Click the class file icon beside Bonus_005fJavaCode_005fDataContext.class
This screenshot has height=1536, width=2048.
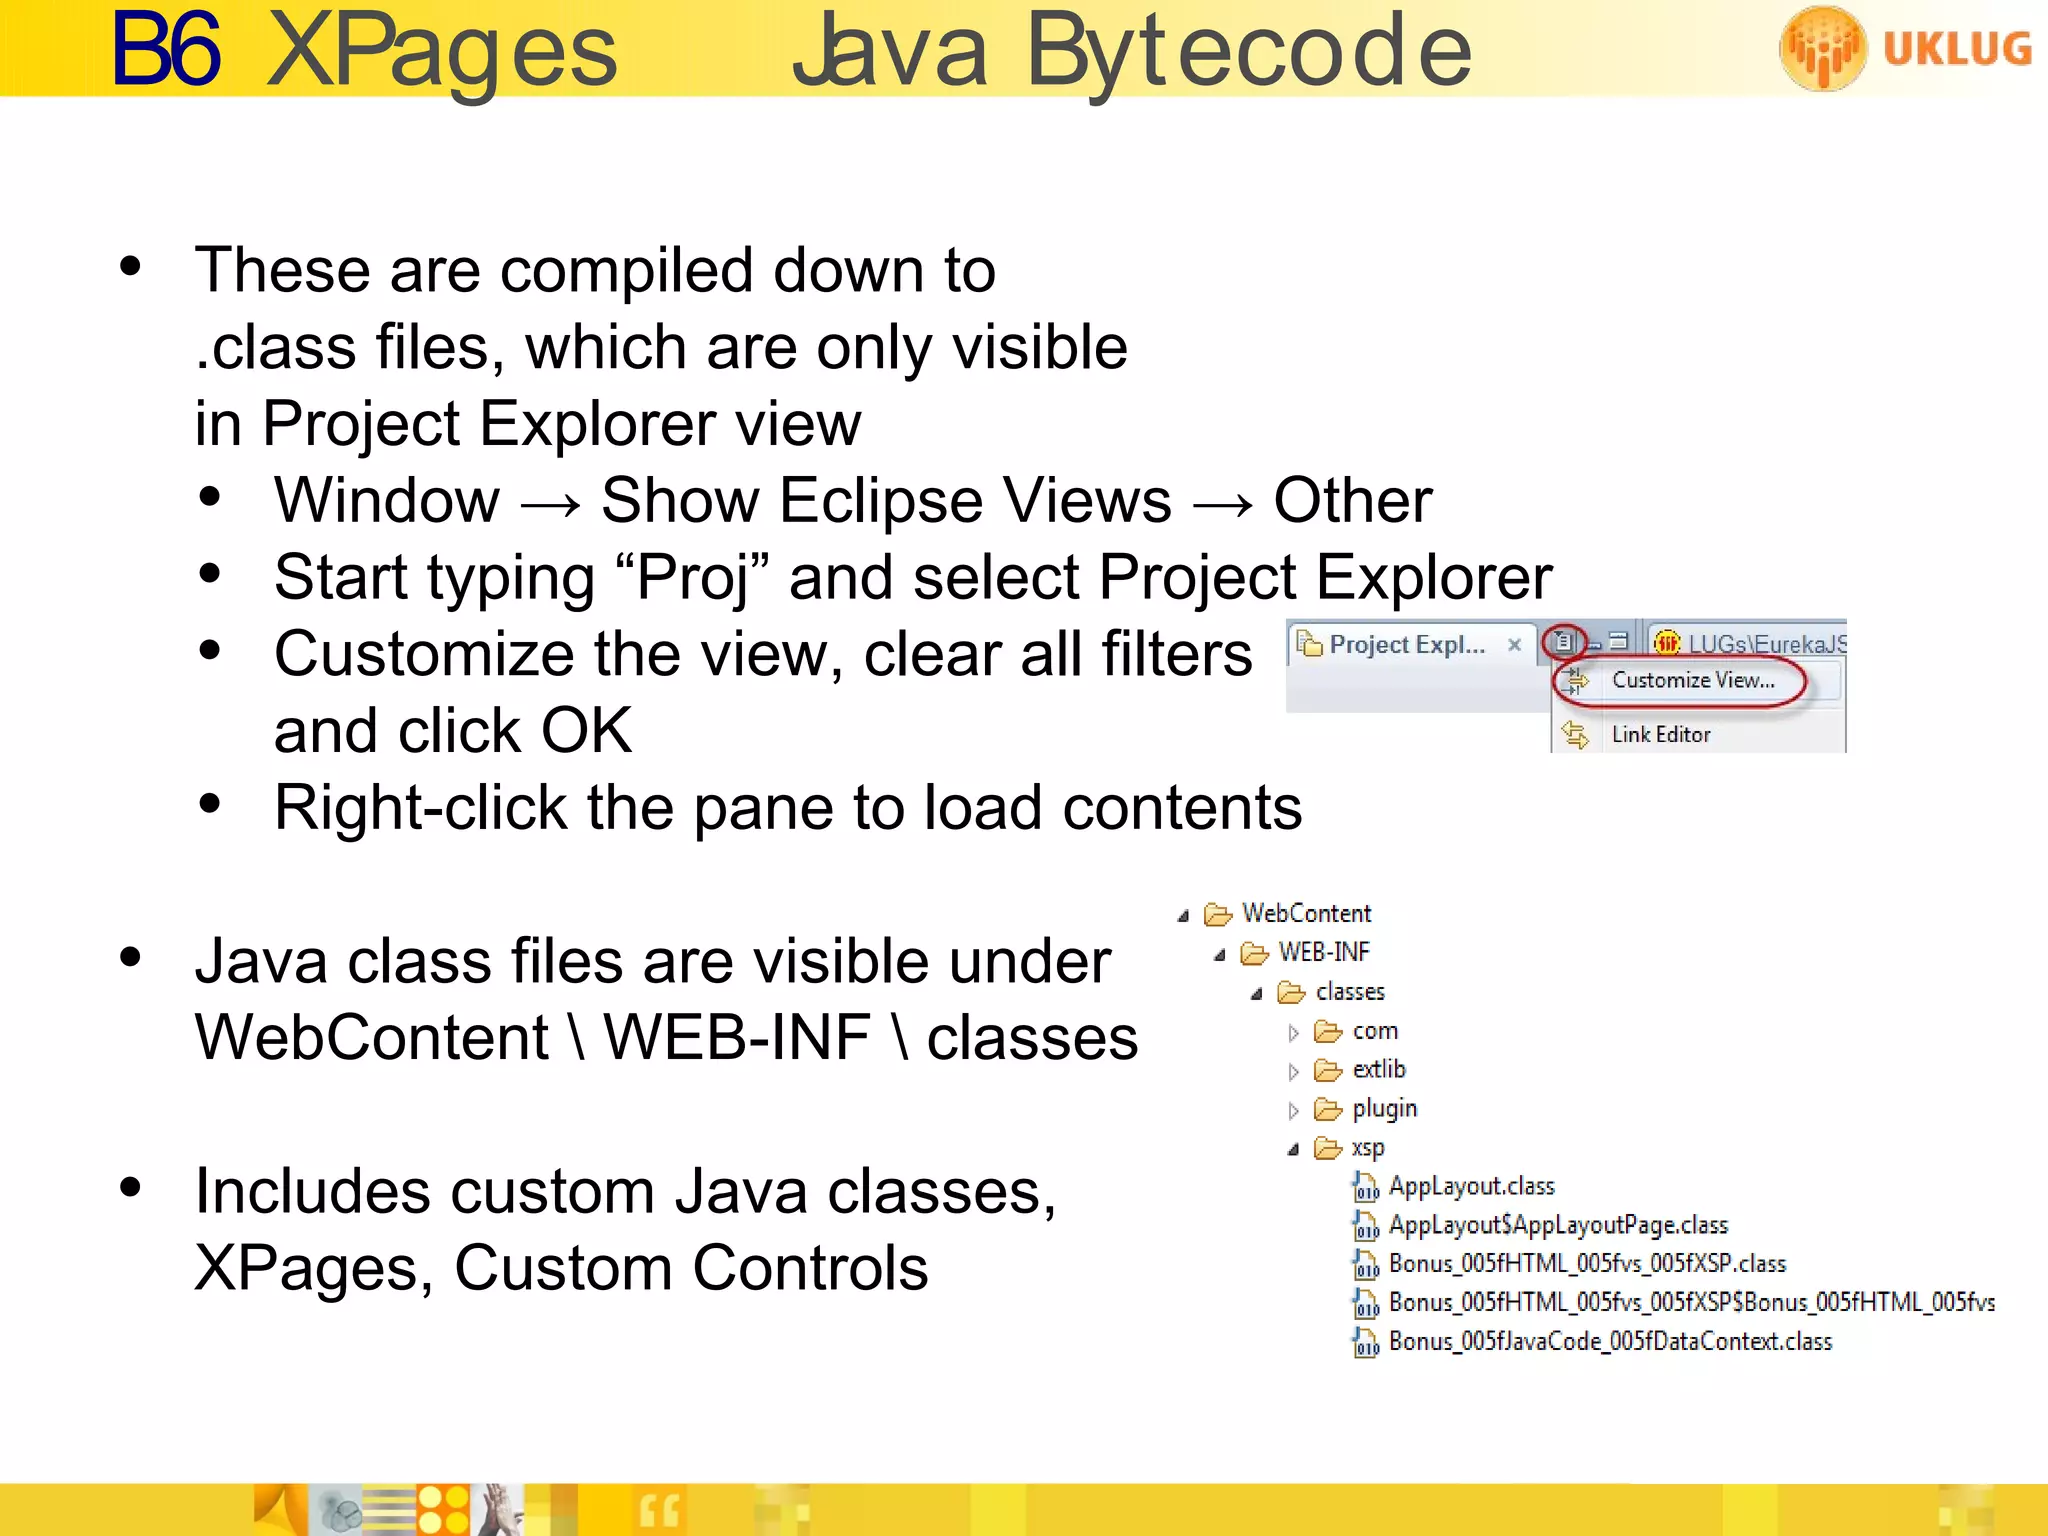(x=1365, y=1343)
